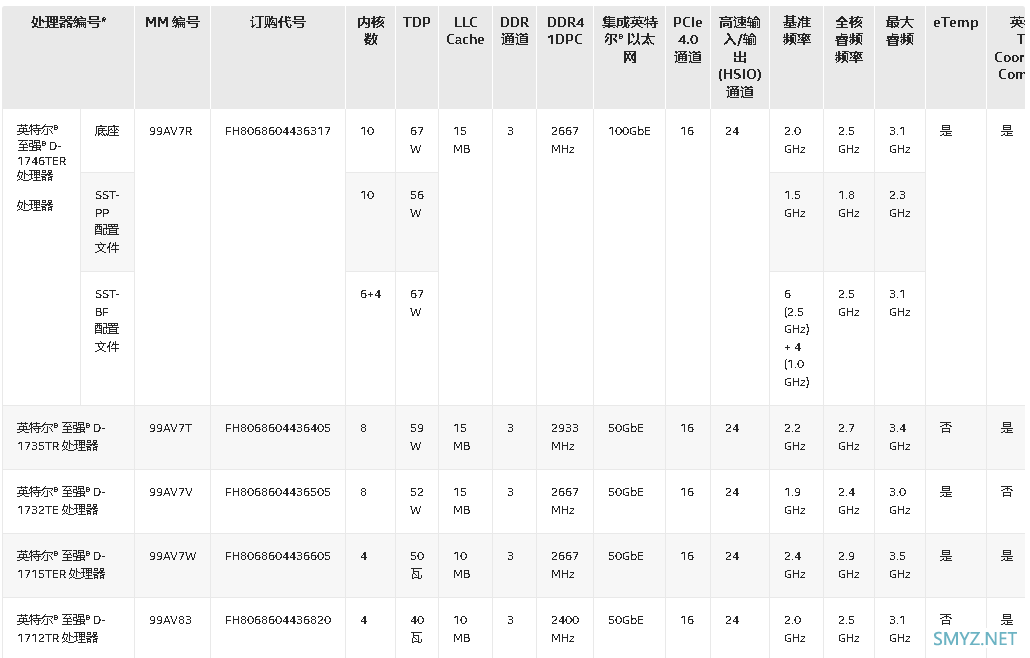Click the 50 瓦 TDP cell
The width and height of the screenshot is (1030, 658).
pyautogui.click(x=416, y=564)
